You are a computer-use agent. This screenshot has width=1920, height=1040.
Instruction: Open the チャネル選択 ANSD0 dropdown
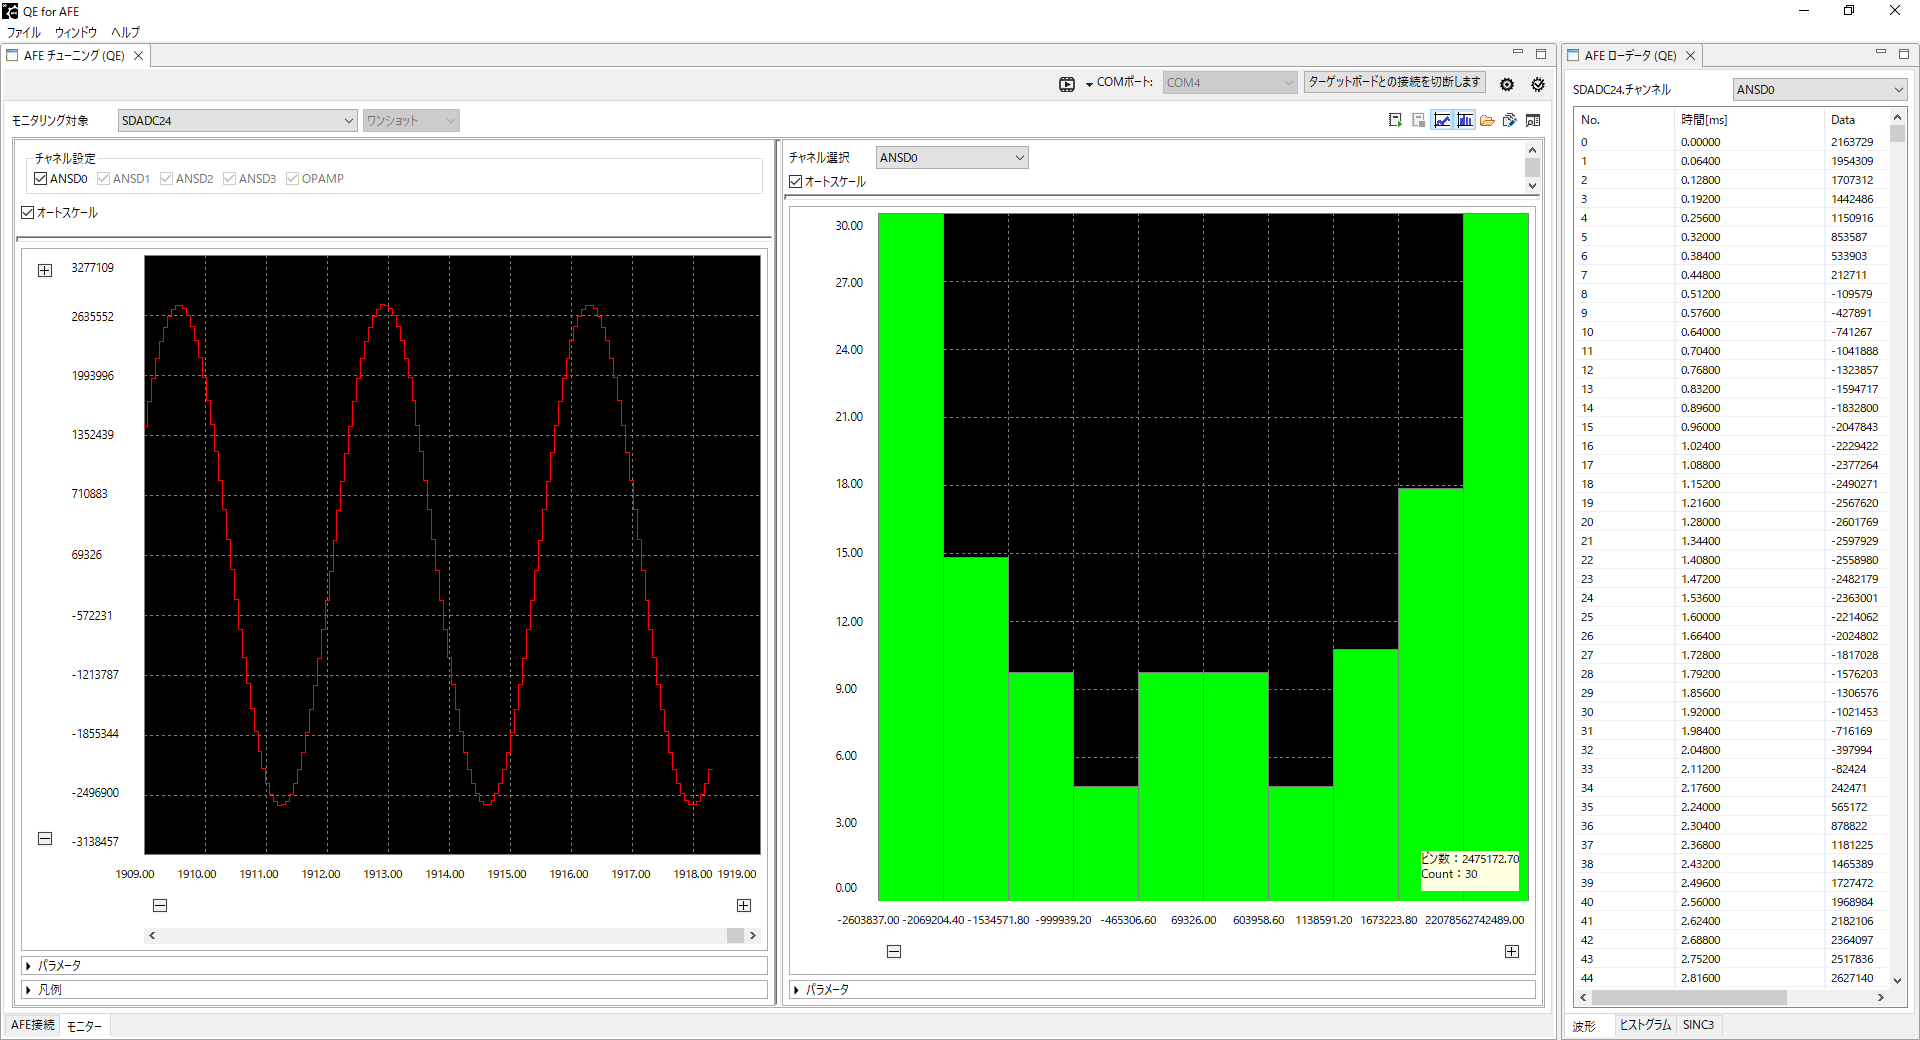(x=951, y=158)
